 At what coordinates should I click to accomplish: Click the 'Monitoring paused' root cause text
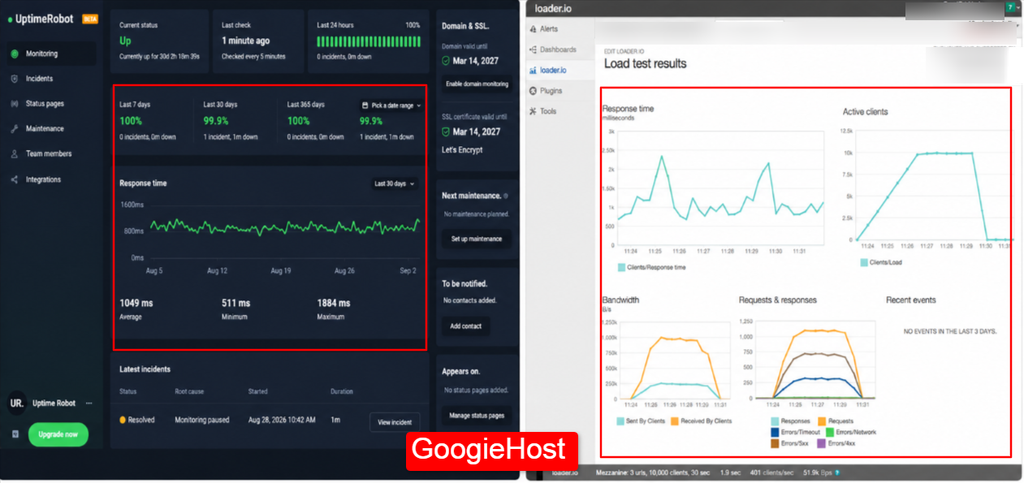click(202, 420)
